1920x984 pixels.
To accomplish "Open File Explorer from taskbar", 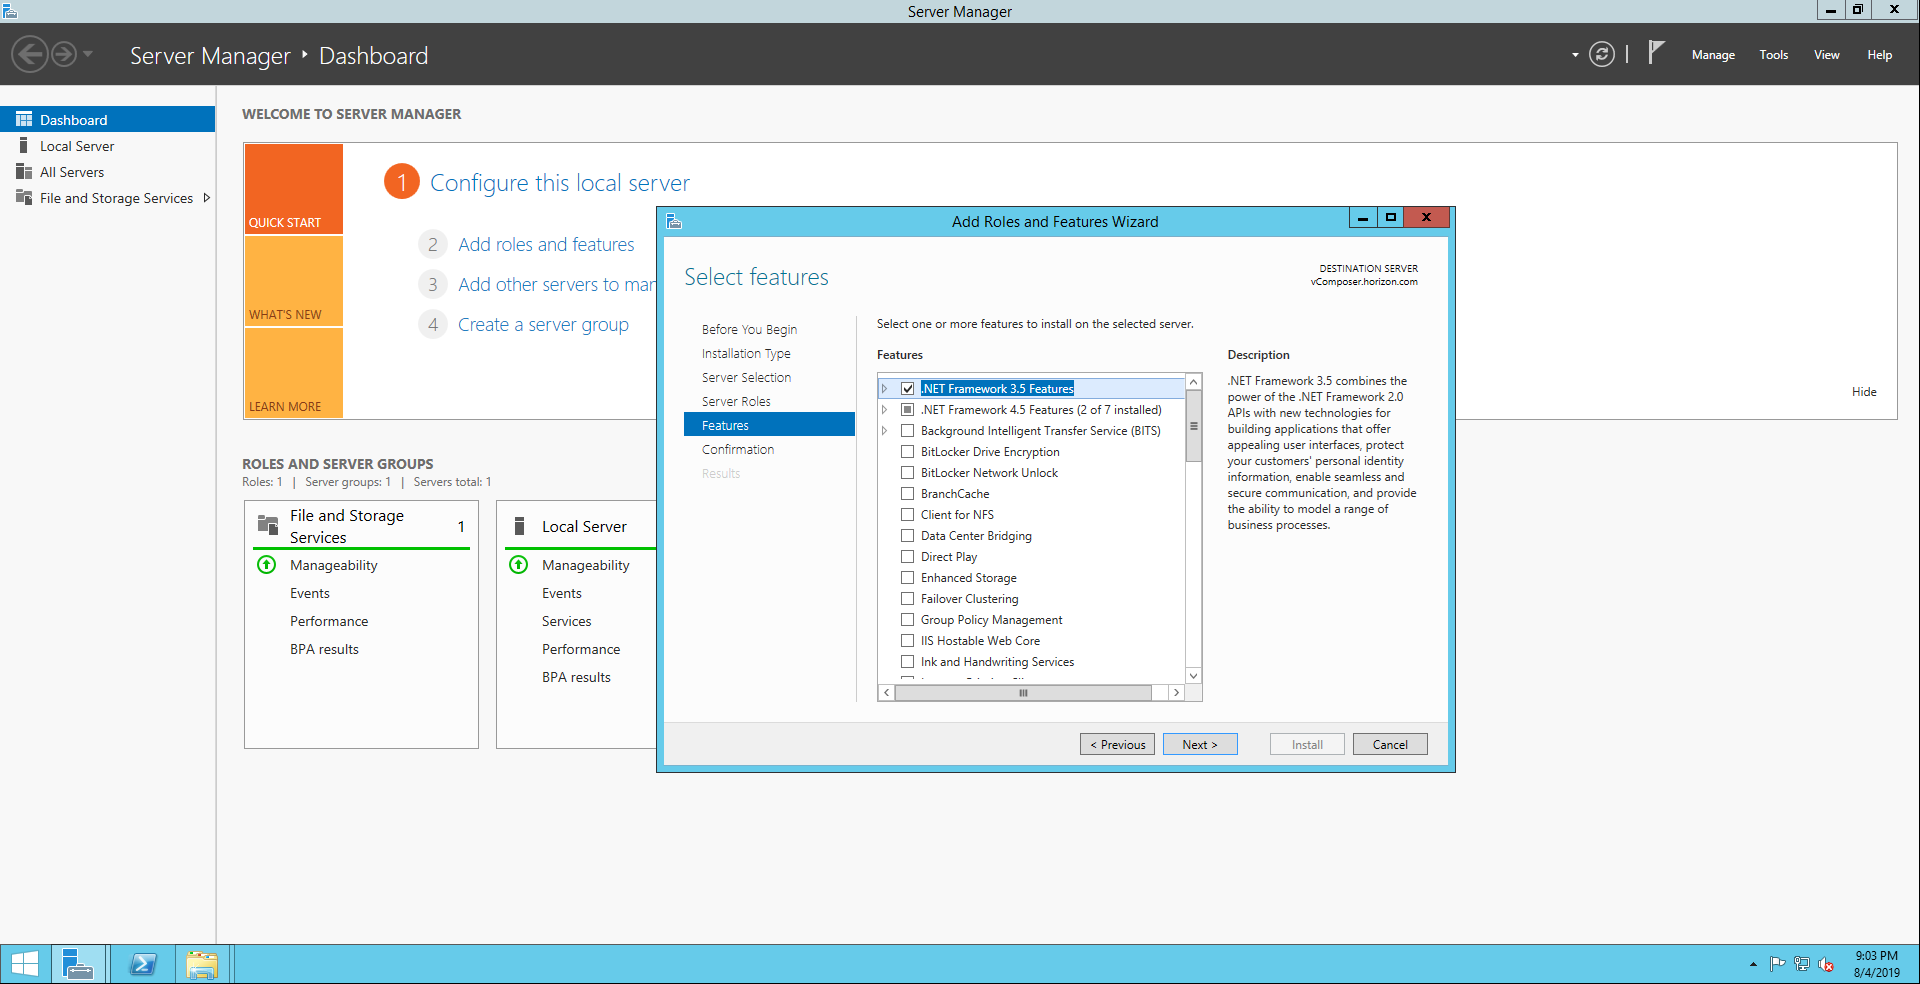I will point(201,964).
